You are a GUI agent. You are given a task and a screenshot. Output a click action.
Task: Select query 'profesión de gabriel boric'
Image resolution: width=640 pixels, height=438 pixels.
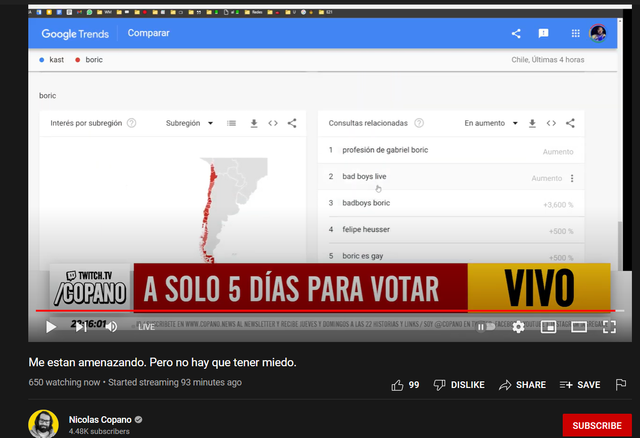pos(385,150)
